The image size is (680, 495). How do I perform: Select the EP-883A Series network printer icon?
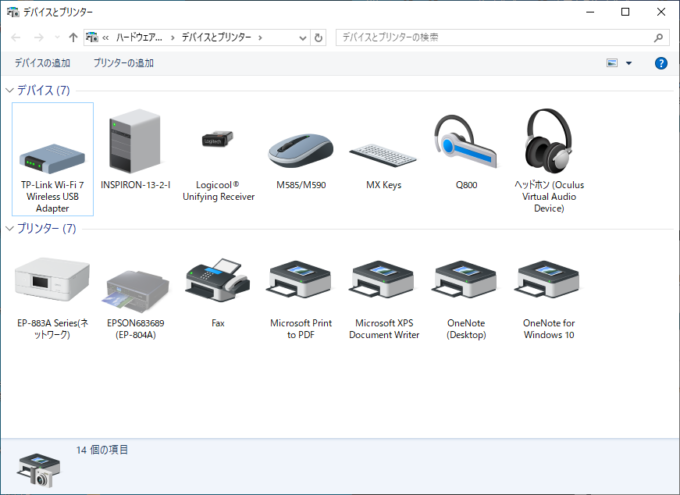[x=52, y=279]
